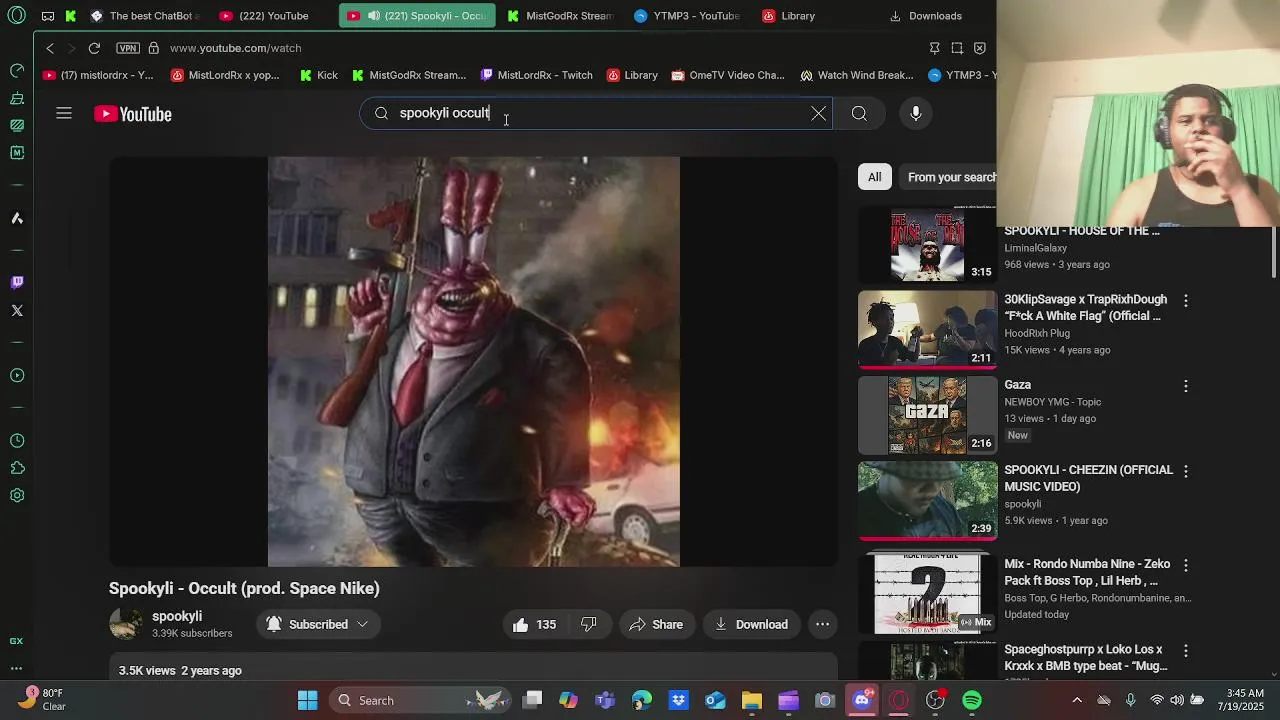Open the OmeTV Video Chat bookmark
Viewport: 1280px width, 720px height.
click(728, 75)
